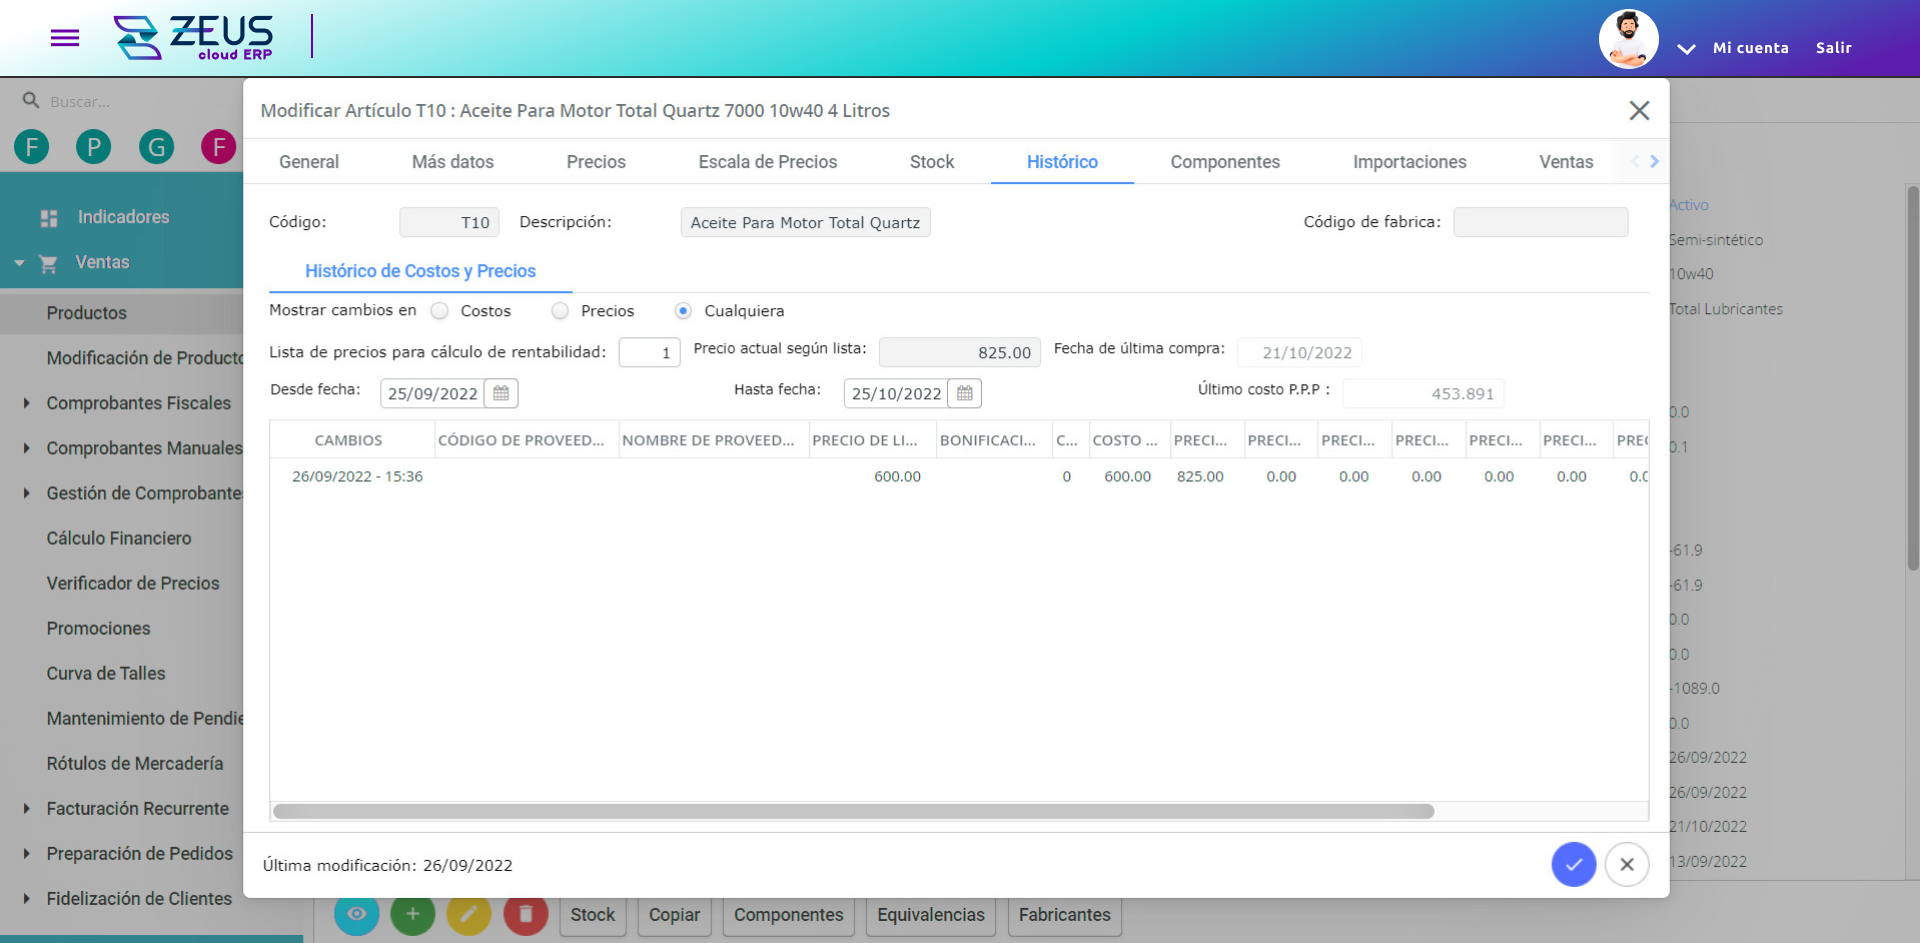
Task: Open the account dropdown chevron
Action: point(1686,48)
